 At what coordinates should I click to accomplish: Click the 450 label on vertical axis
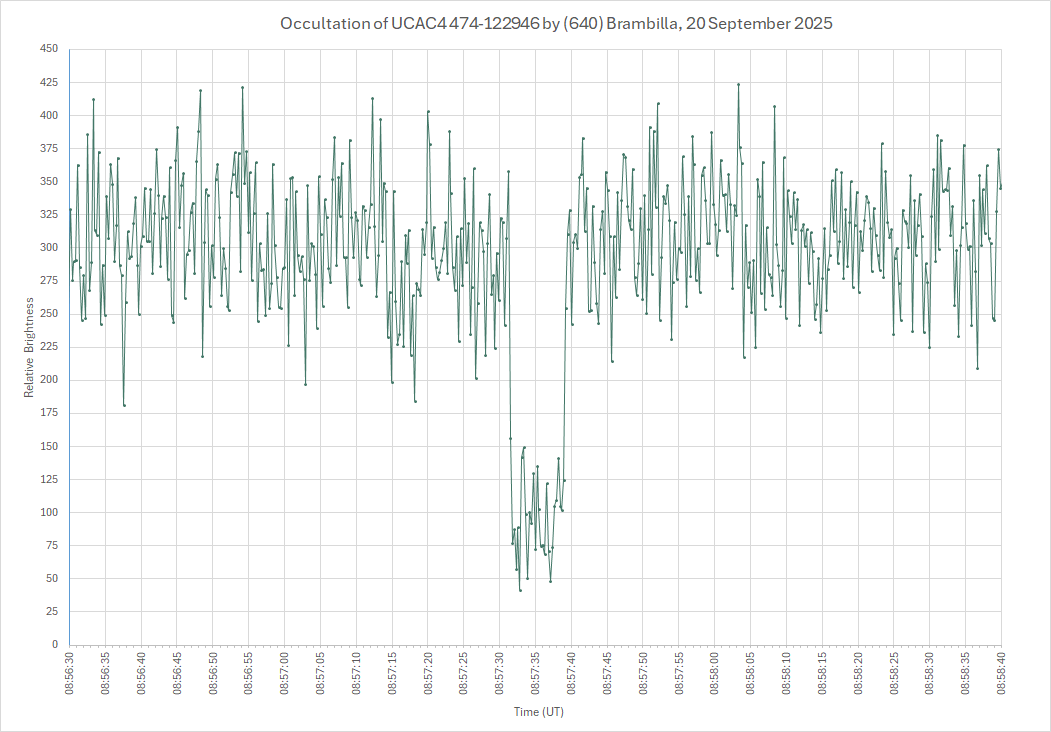coord(49,49)
